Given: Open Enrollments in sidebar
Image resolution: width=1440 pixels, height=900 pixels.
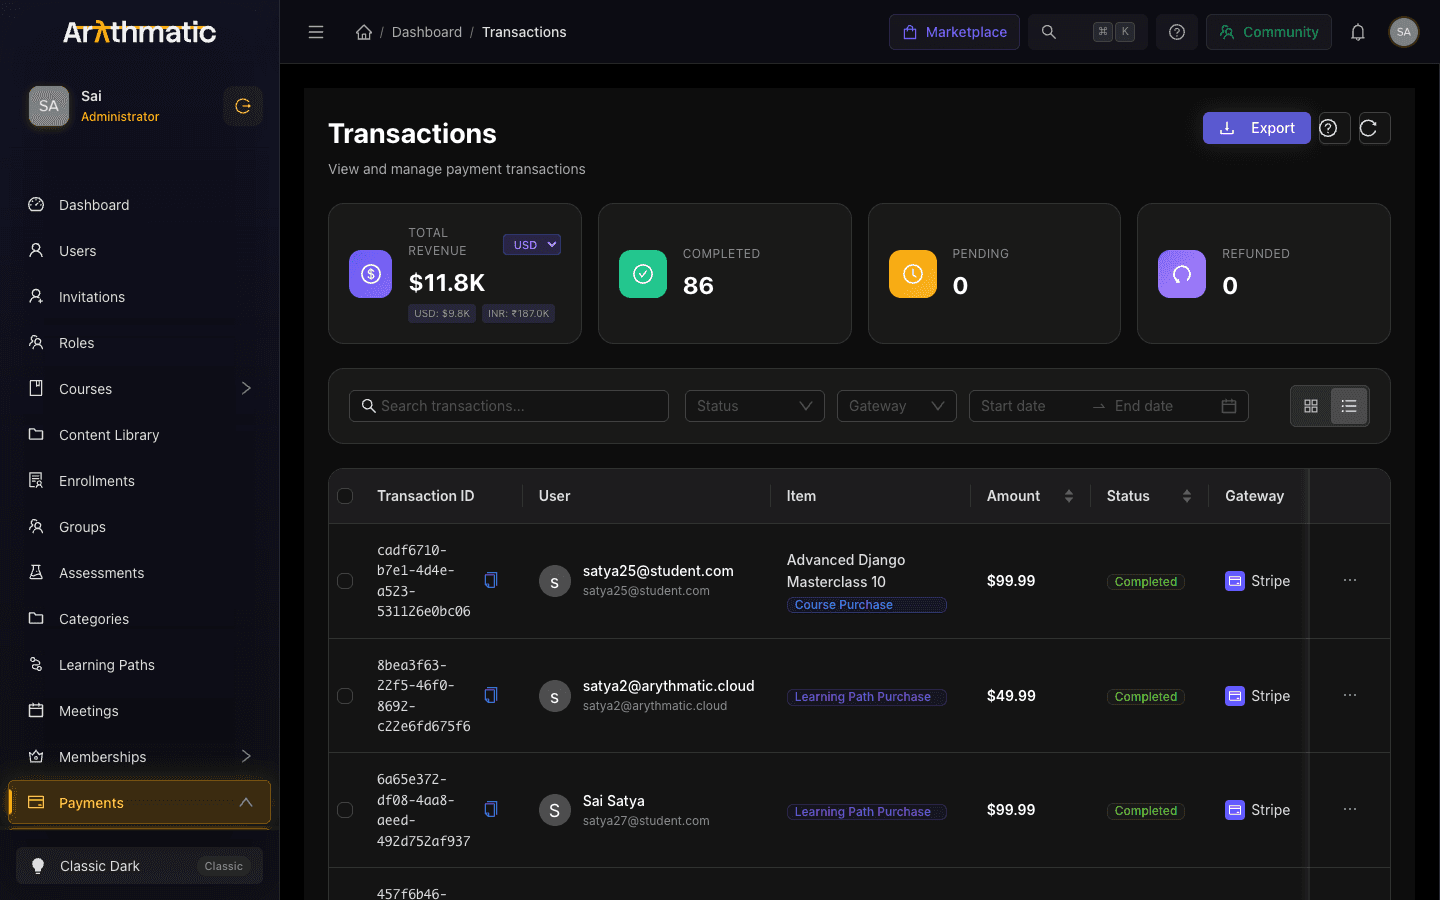Looking at the screenshot, I should click(x=140, y=481).
